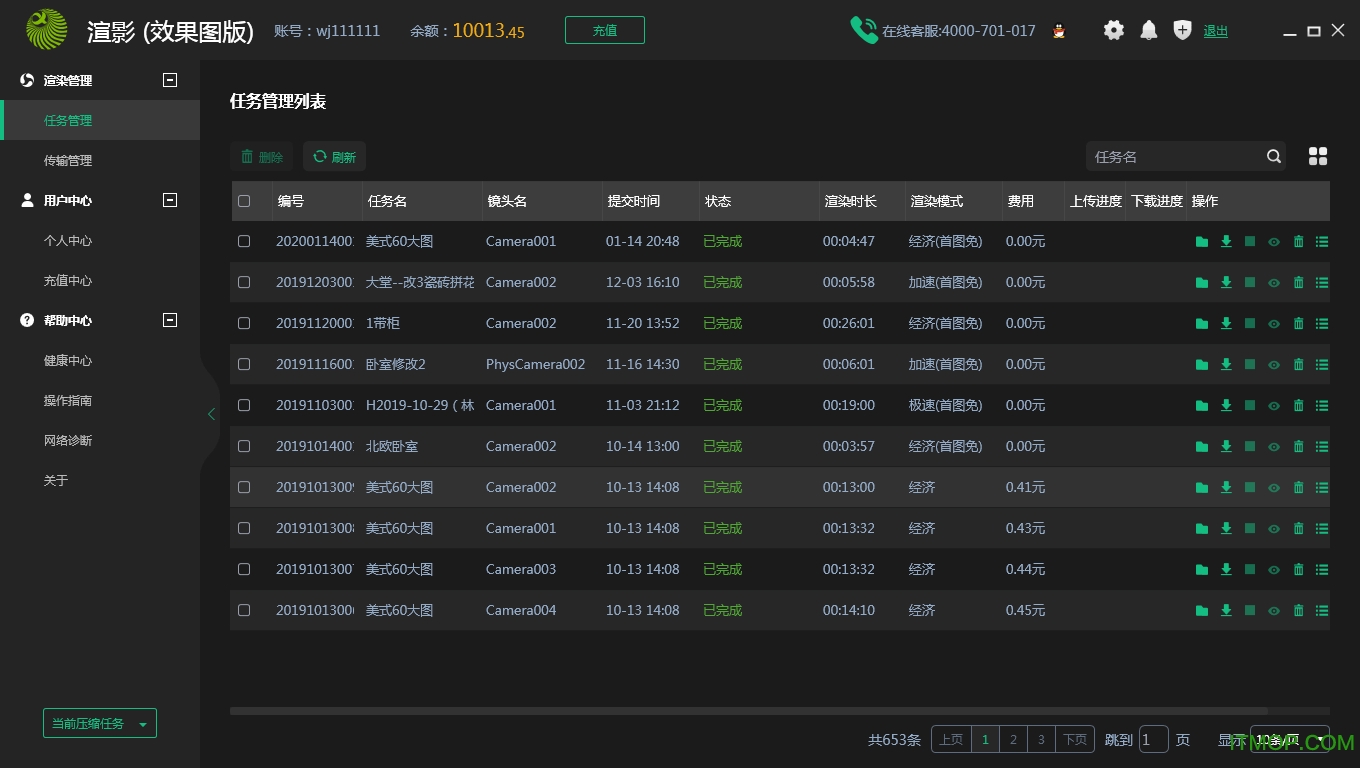Open the settings gear in the title bar

(x=1113, y=30)
